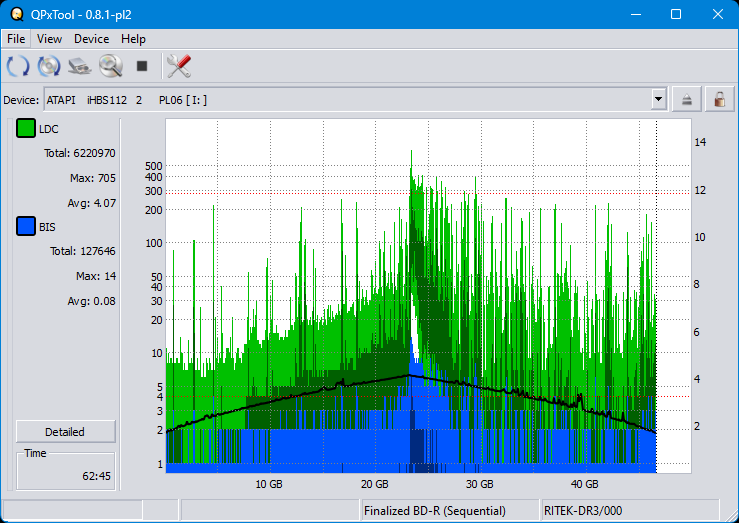Start the disc scan with magnifier icon
Viewport: 739px width, 523px height.
(110, 67)
